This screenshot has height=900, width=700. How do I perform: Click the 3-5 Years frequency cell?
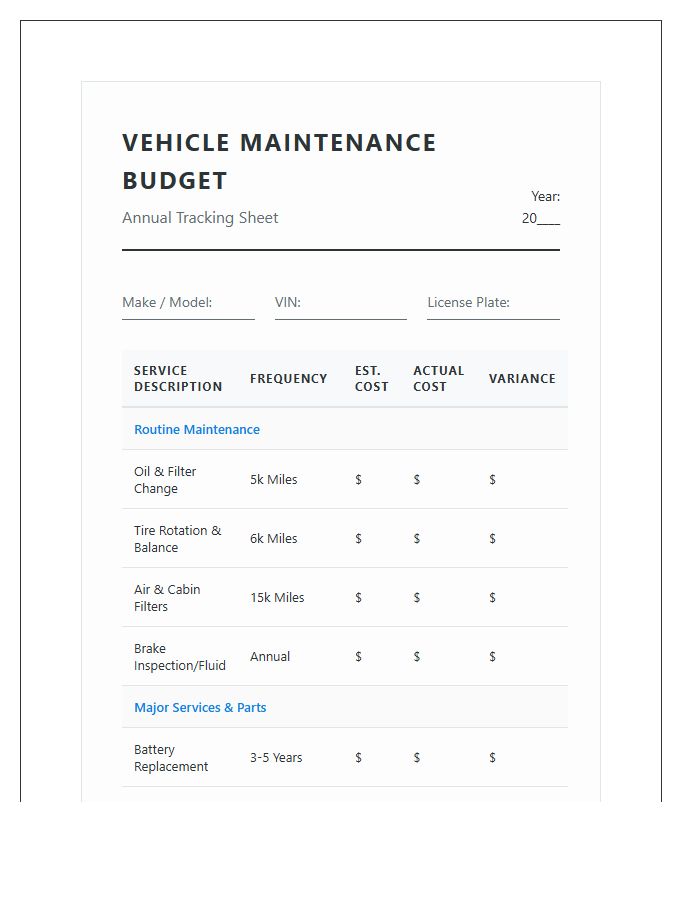290,758
